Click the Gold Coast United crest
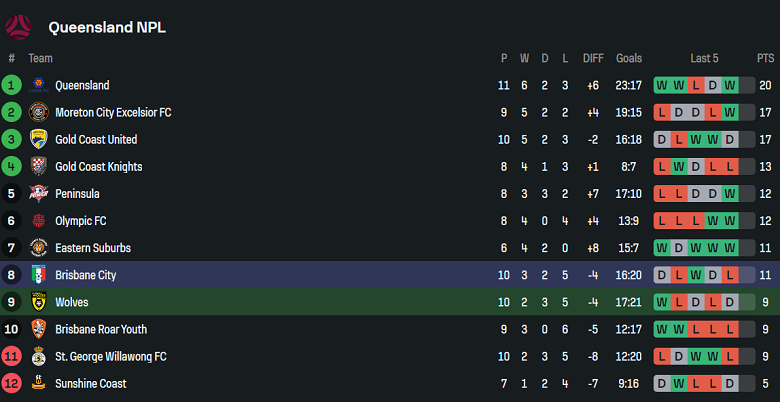This screenshot has width=780, height=402. click(x=39, y=140)
